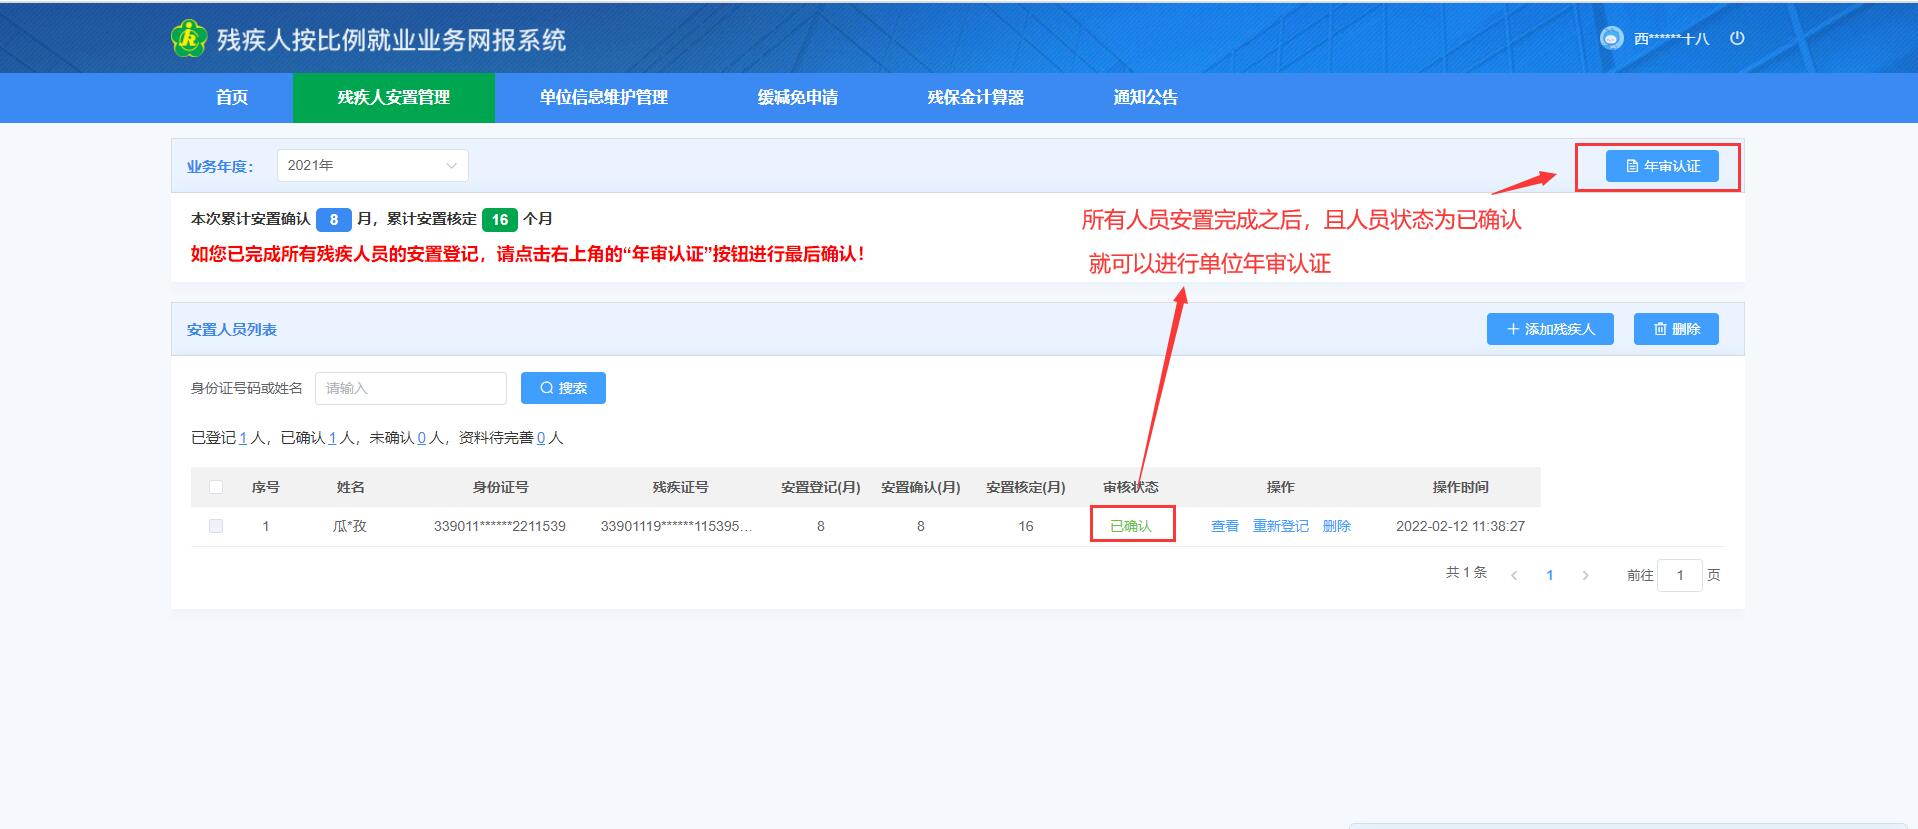Click the 删除 button with trash icon
This screenshot has width=1918, height=829.
[1675, 329]
